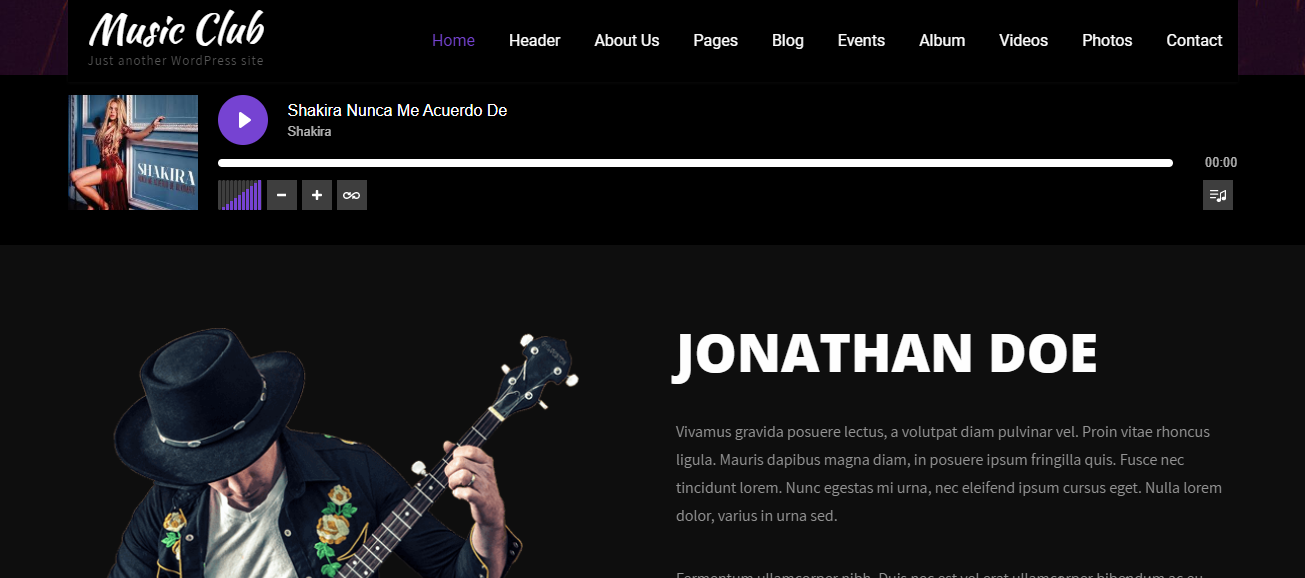The image size is (1305, 578).
Task: Open the Blog menu item
Action: click(x=788, y=40)
